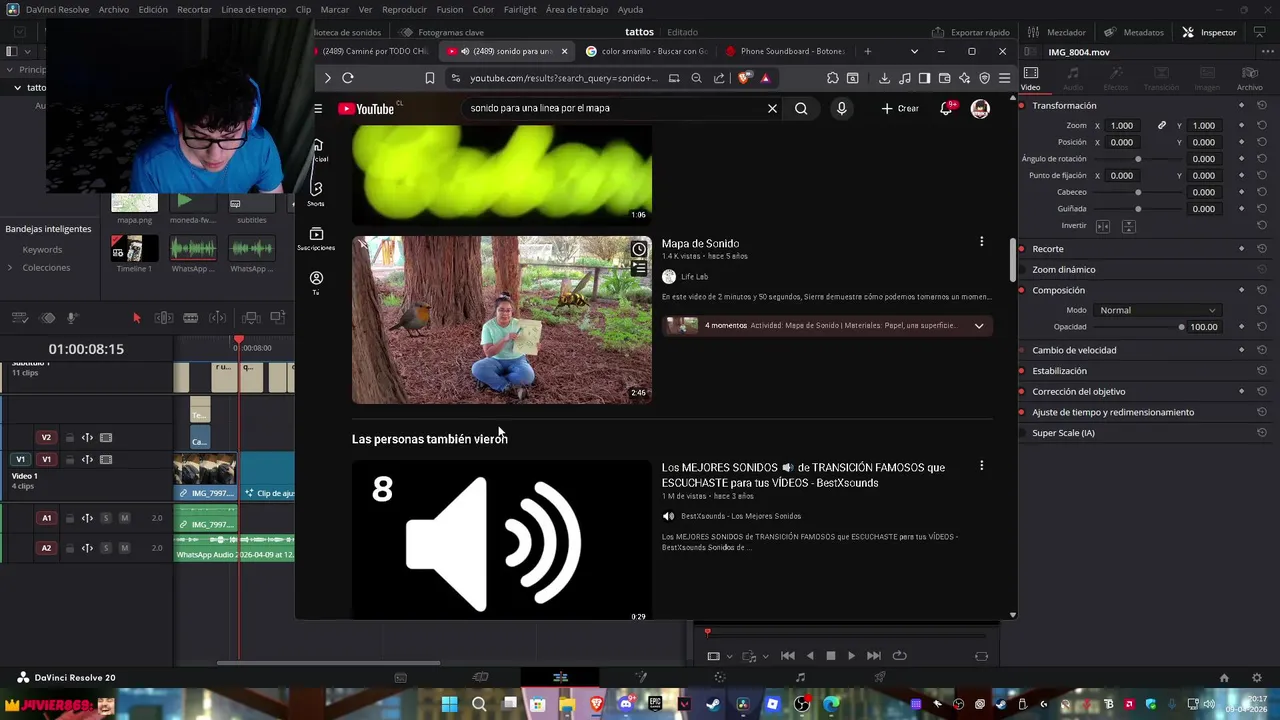Expand the 4 momentos chevron
Screen dimensions: 1280x720
coord(979,326)
